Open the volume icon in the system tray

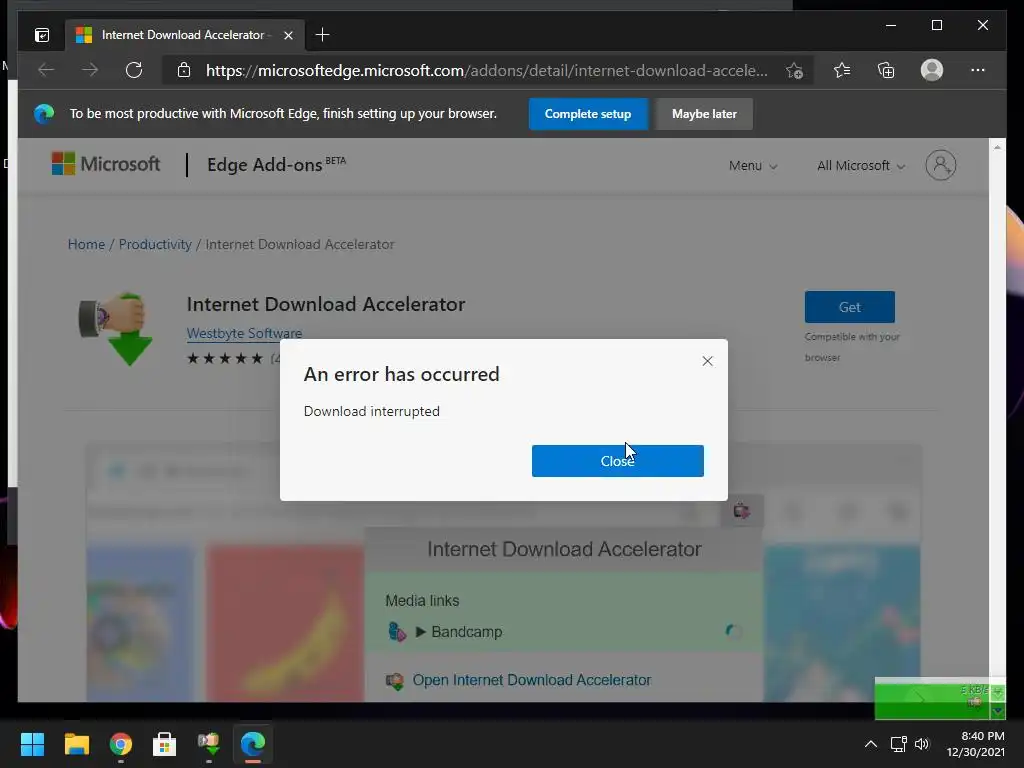click(x=921, y=744)
